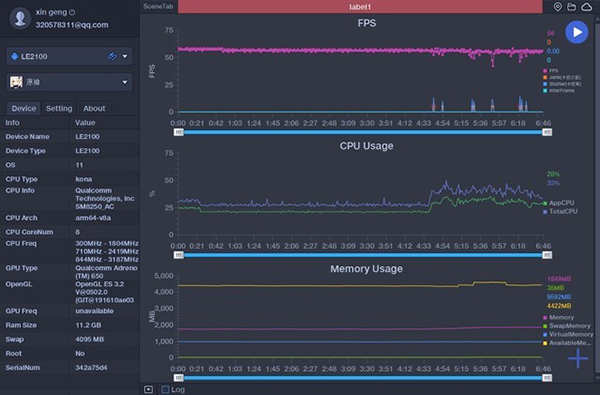
Task: Open the folder icon in top bar
Action: (571, 7)
